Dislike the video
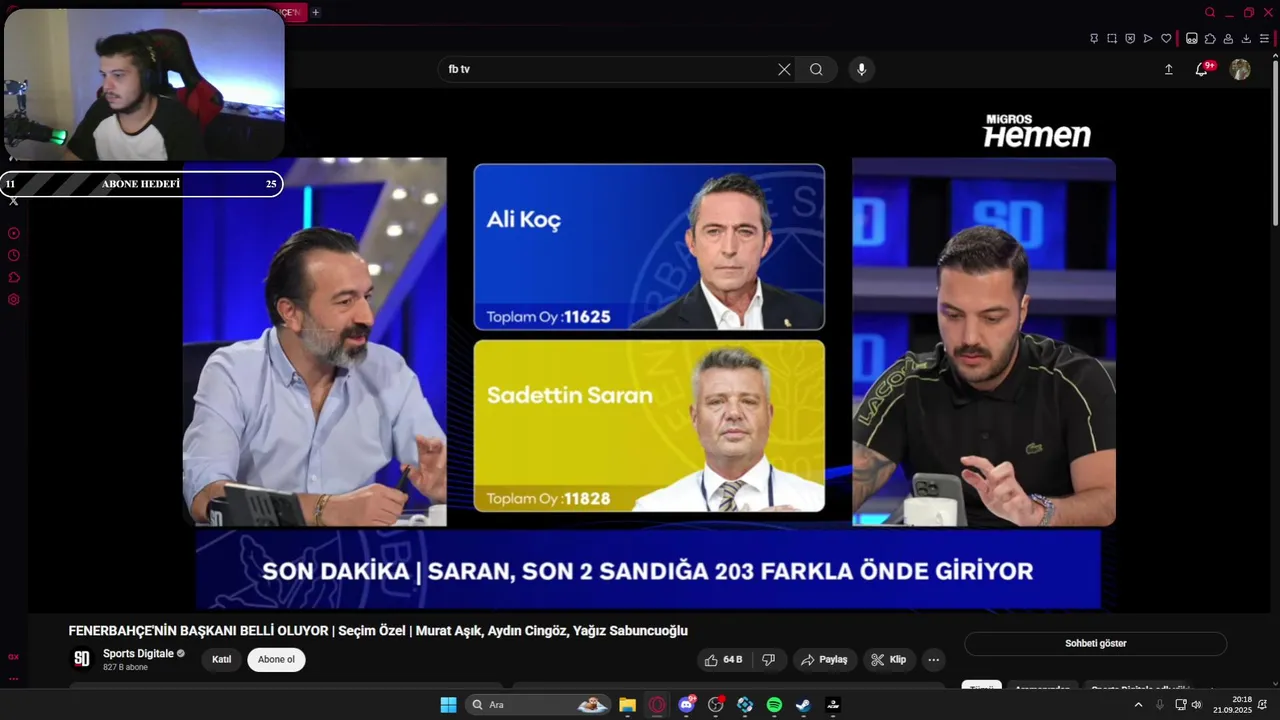The height and width of the screenshot is (720, 1280). click(768, 660)
